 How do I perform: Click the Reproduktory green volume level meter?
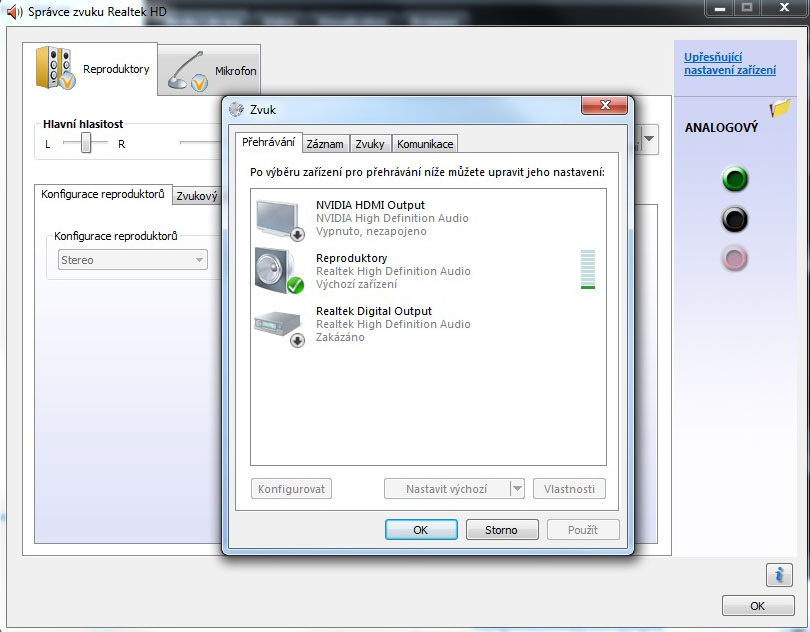[x=588, y=269]
